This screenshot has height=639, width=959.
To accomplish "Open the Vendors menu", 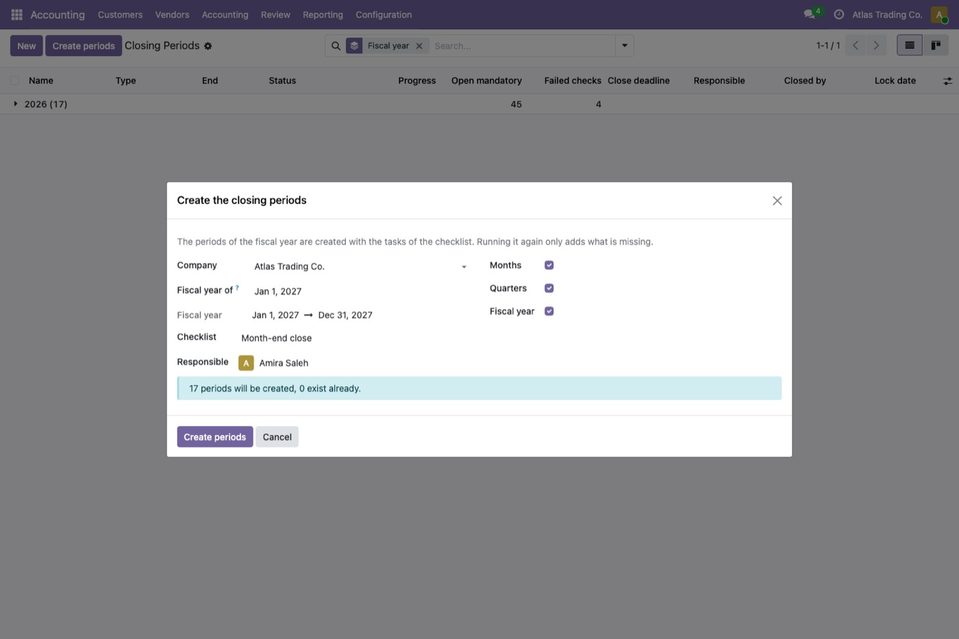I will [x=172, y=15].
